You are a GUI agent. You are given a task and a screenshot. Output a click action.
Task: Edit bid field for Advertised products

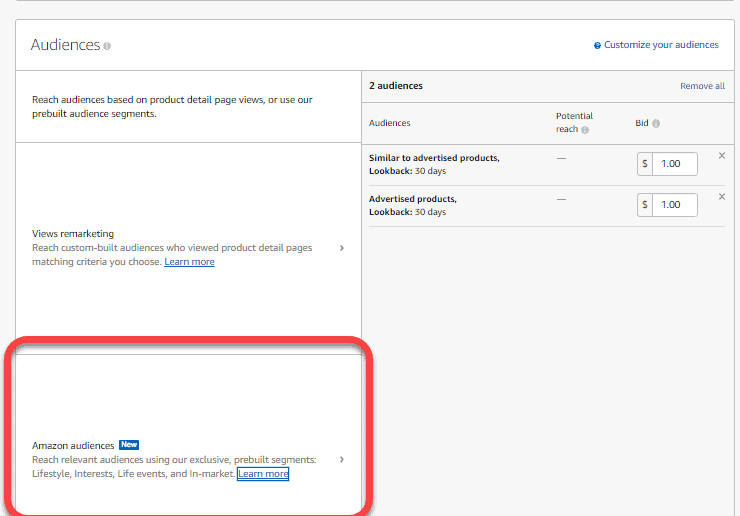[x=674, y=205]
